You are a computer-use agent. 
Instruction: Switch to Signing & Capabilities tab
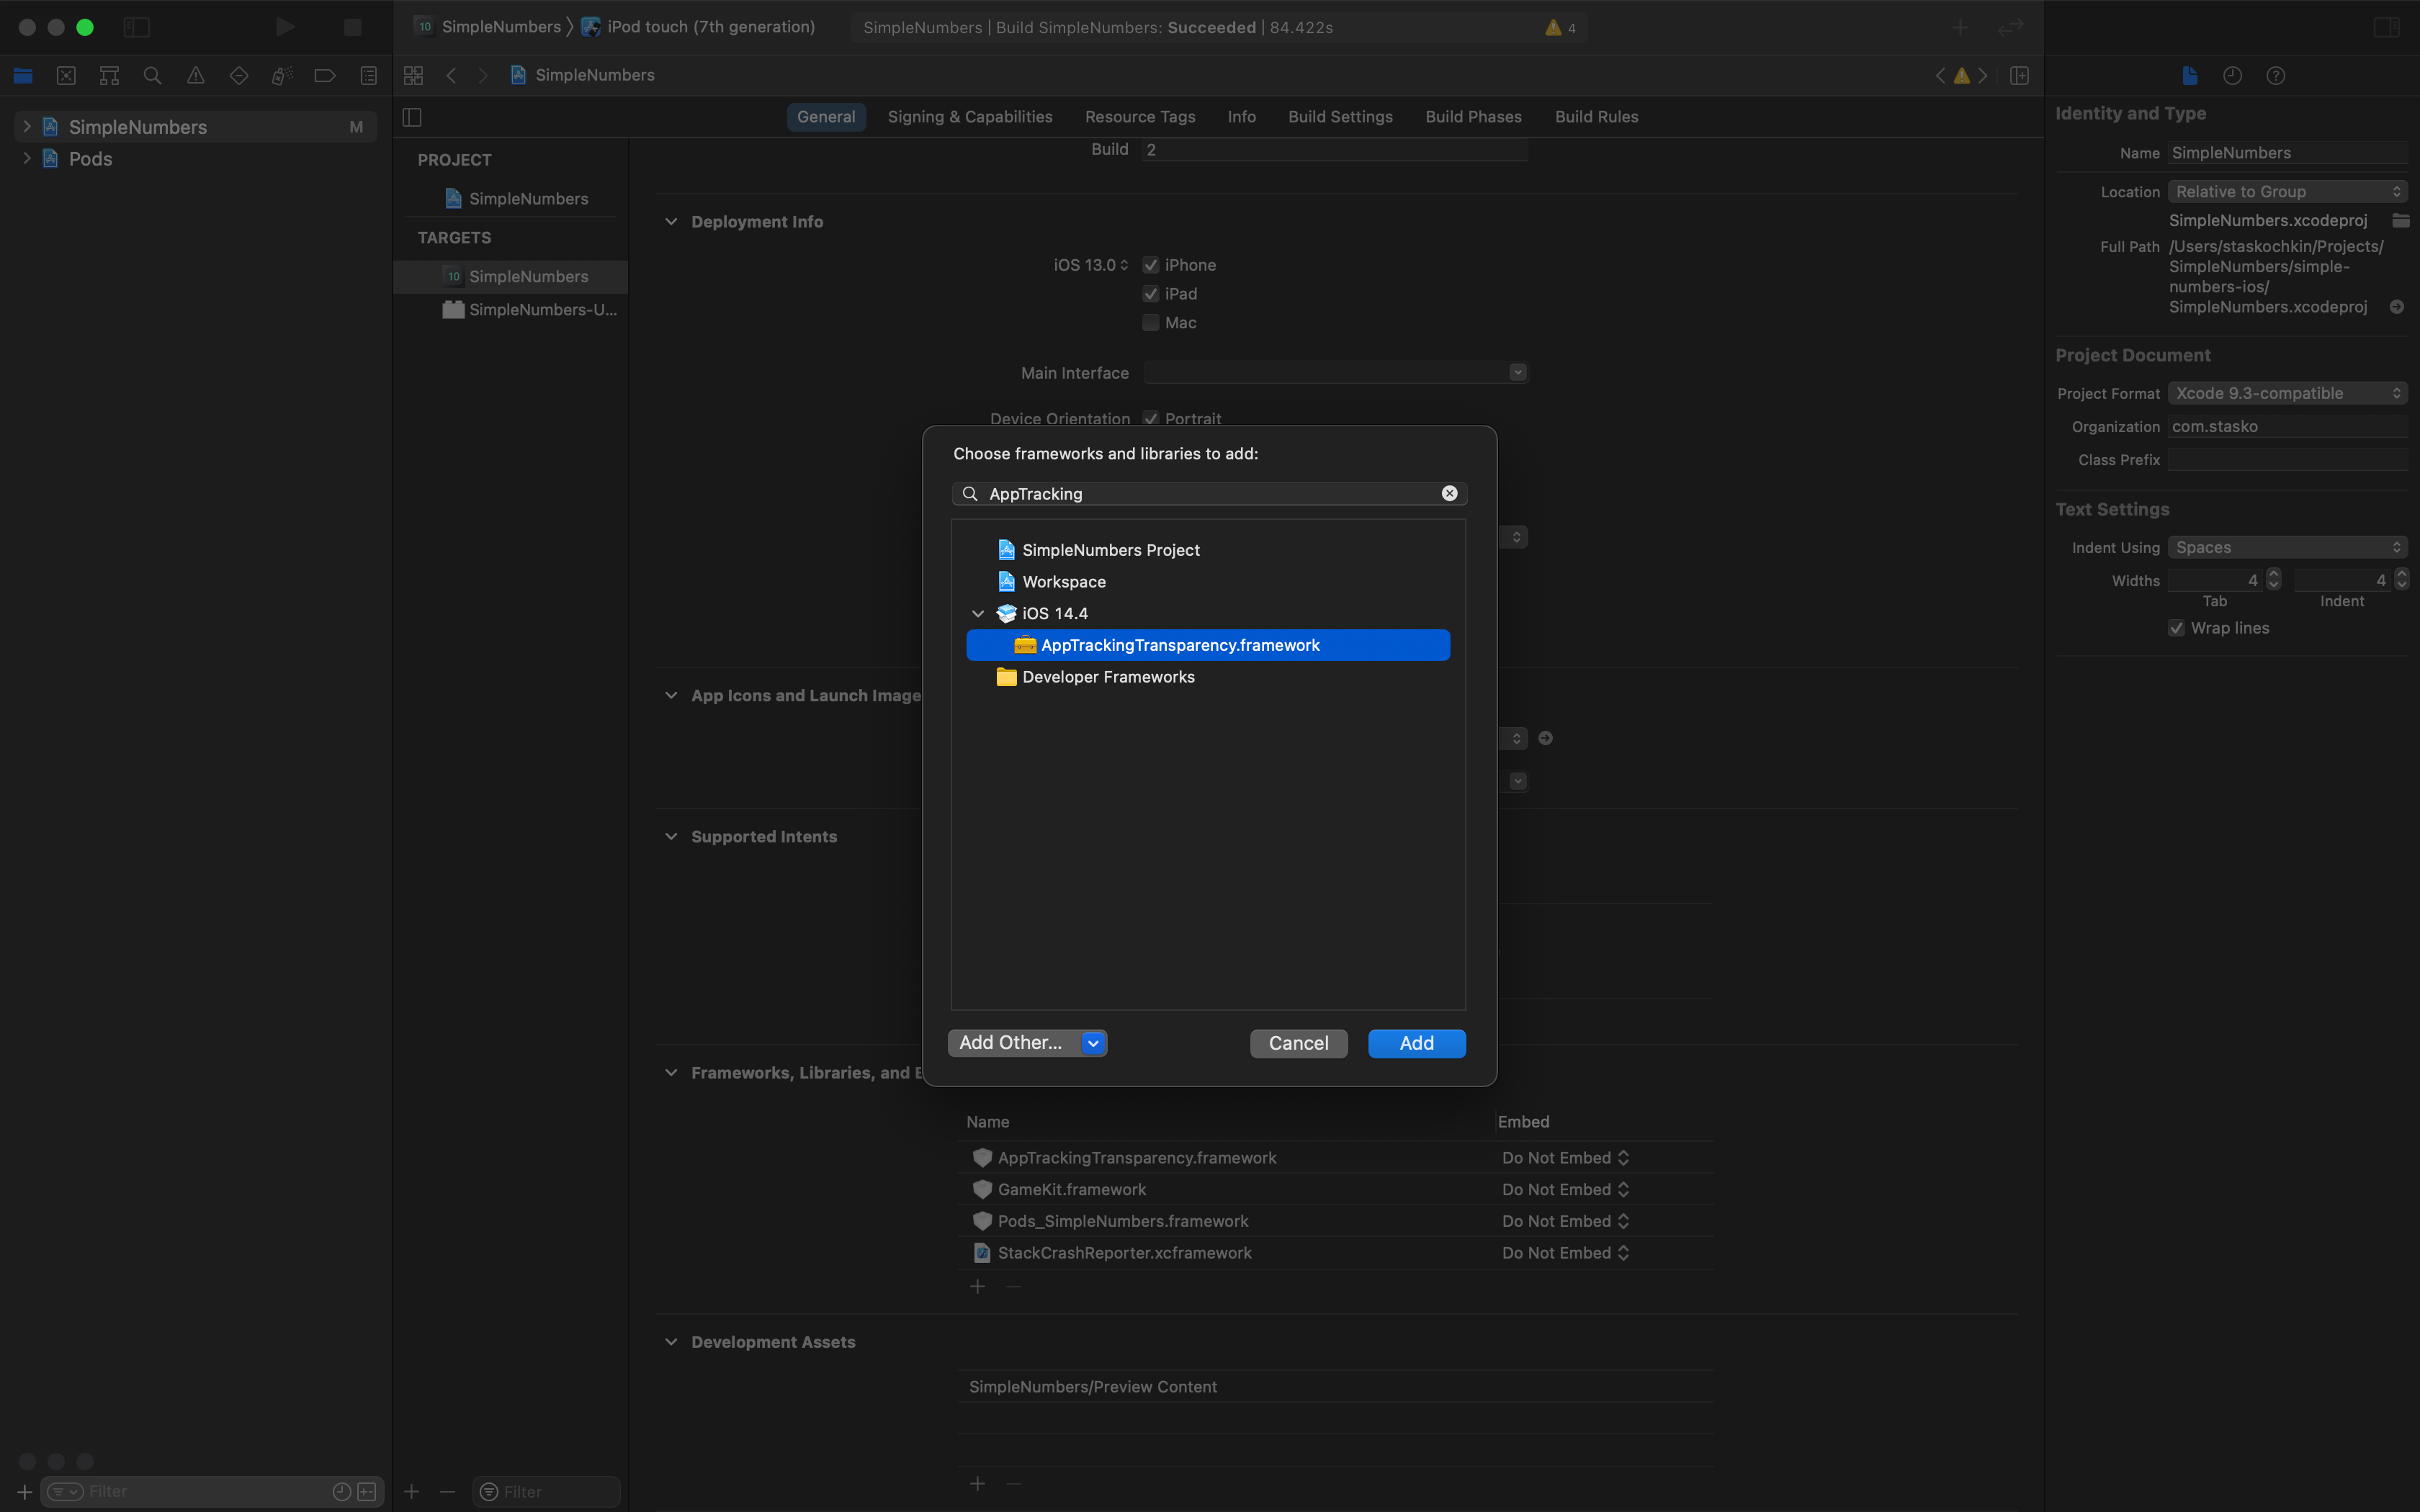[969, 117]
